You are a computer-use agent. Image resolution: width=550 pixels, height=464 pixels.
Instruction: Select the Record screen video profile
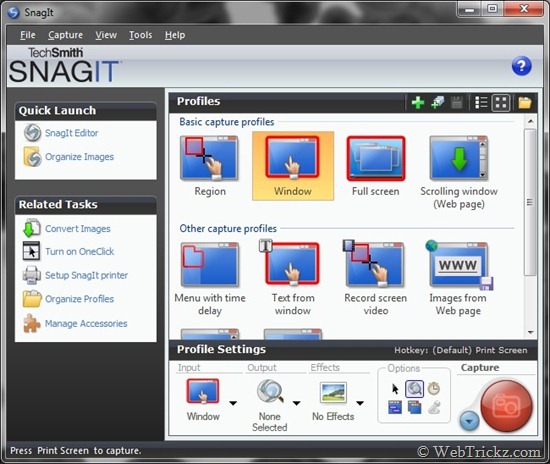[x=375, y=278]
